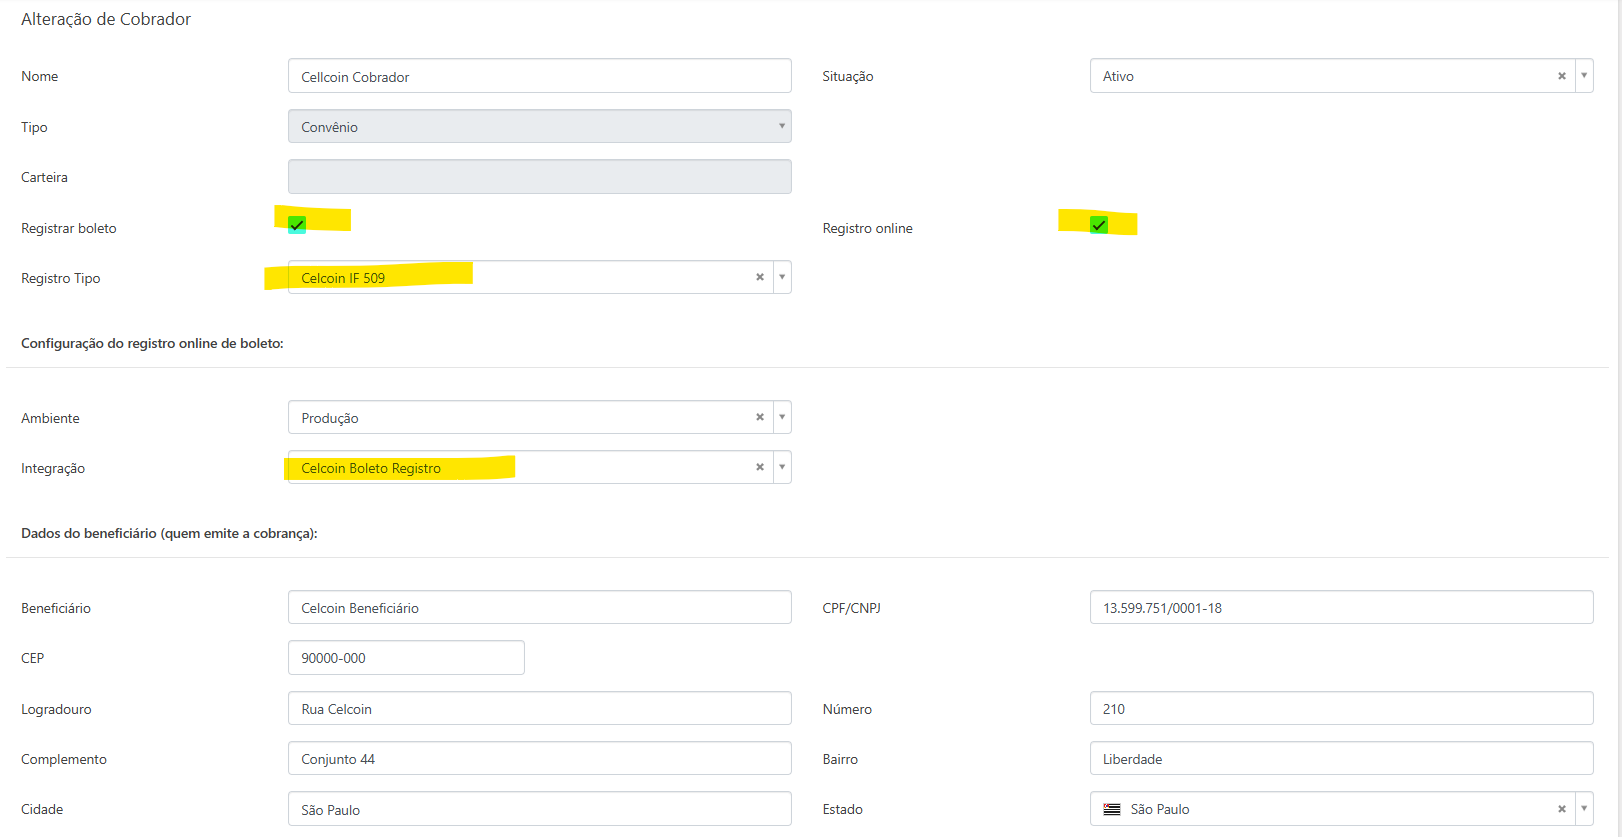Click the Carteira input field
The width and height of the screenshot is (1622, 837).
click(540, 176)
